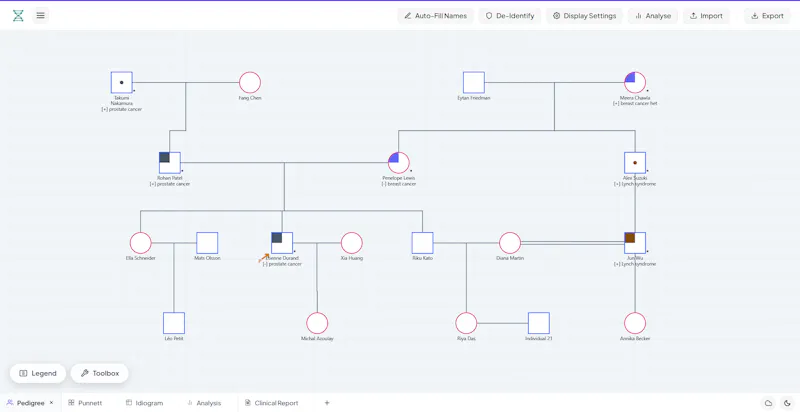The width and height of the screenshot is (800, 412).
Task: Click the Import button
Action: coord(706,16)
